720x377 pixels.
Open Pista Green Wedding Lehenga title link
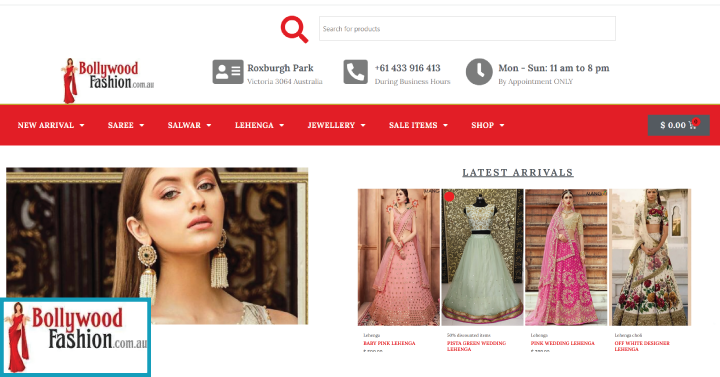coord(477,346)
